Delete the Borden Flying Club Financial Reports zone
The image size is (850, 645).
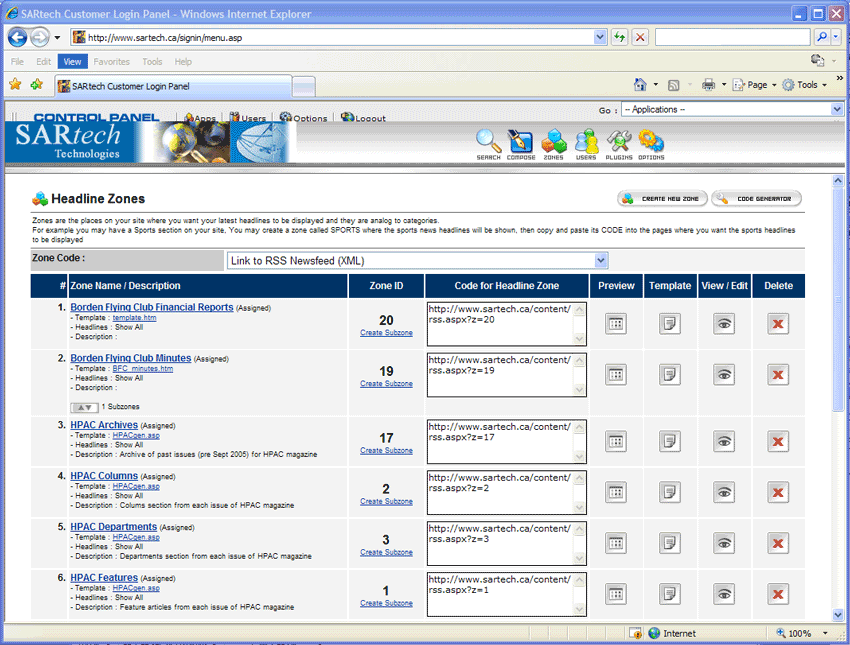[x=778, y=324]
